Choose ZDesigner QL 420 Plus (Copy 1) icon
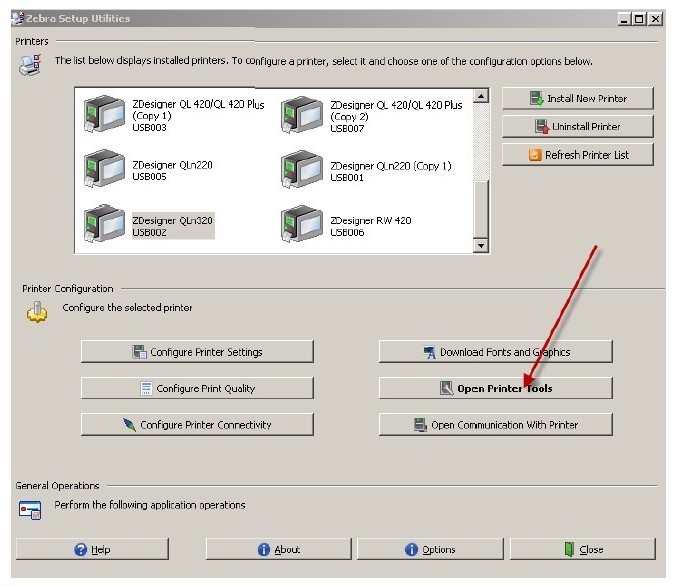The width and height of the screenshot is (677, 586). (x=104, y=115)
